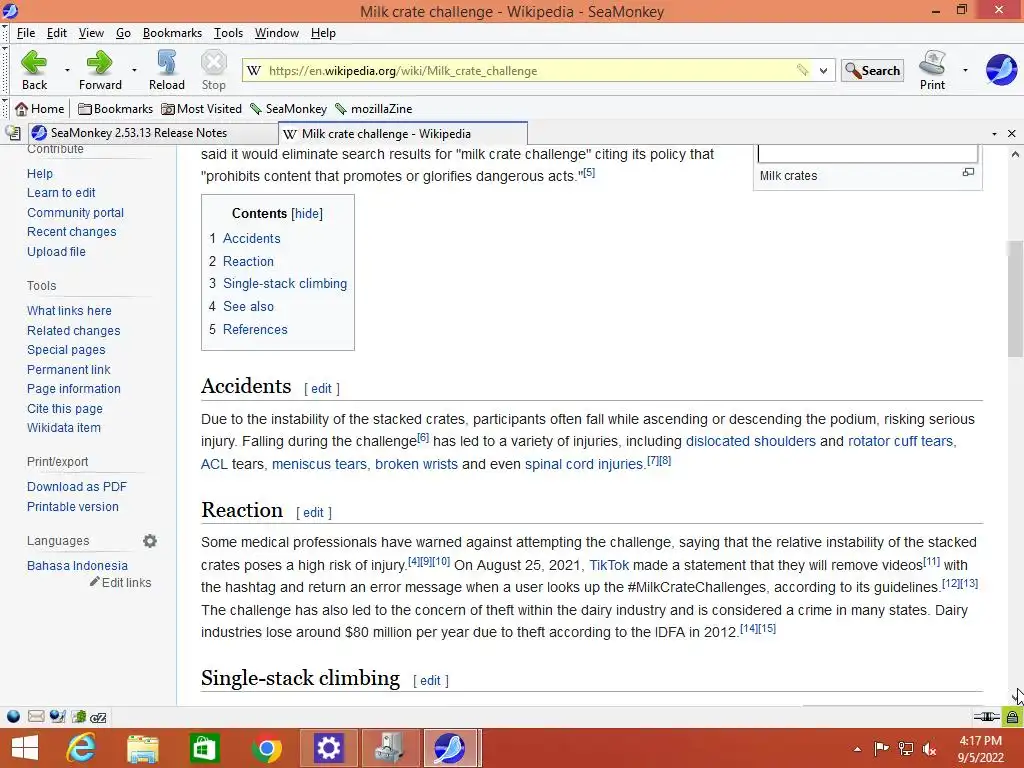1024x768 pixels.
Task: Click the vertical scrollbar thumb
Action: pyautogui.click(x=1015, y=299)
